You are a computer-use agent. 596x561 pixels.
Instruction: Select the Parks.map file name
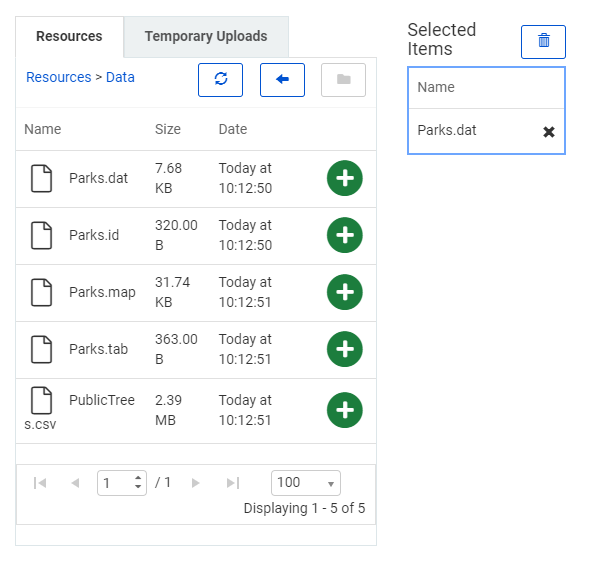coord(102,292)
